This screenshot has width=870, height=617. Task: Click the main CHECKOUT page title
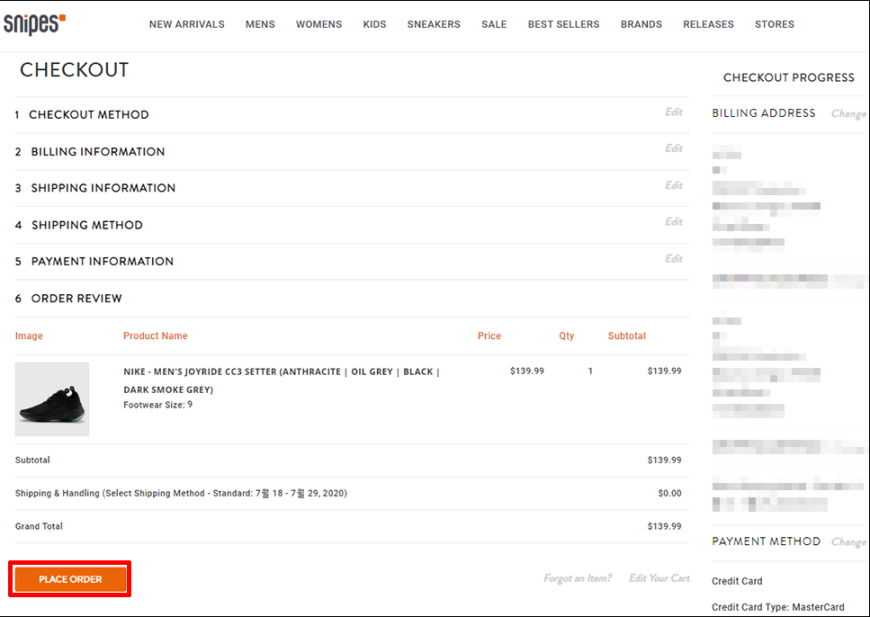[x=74, y=70]
